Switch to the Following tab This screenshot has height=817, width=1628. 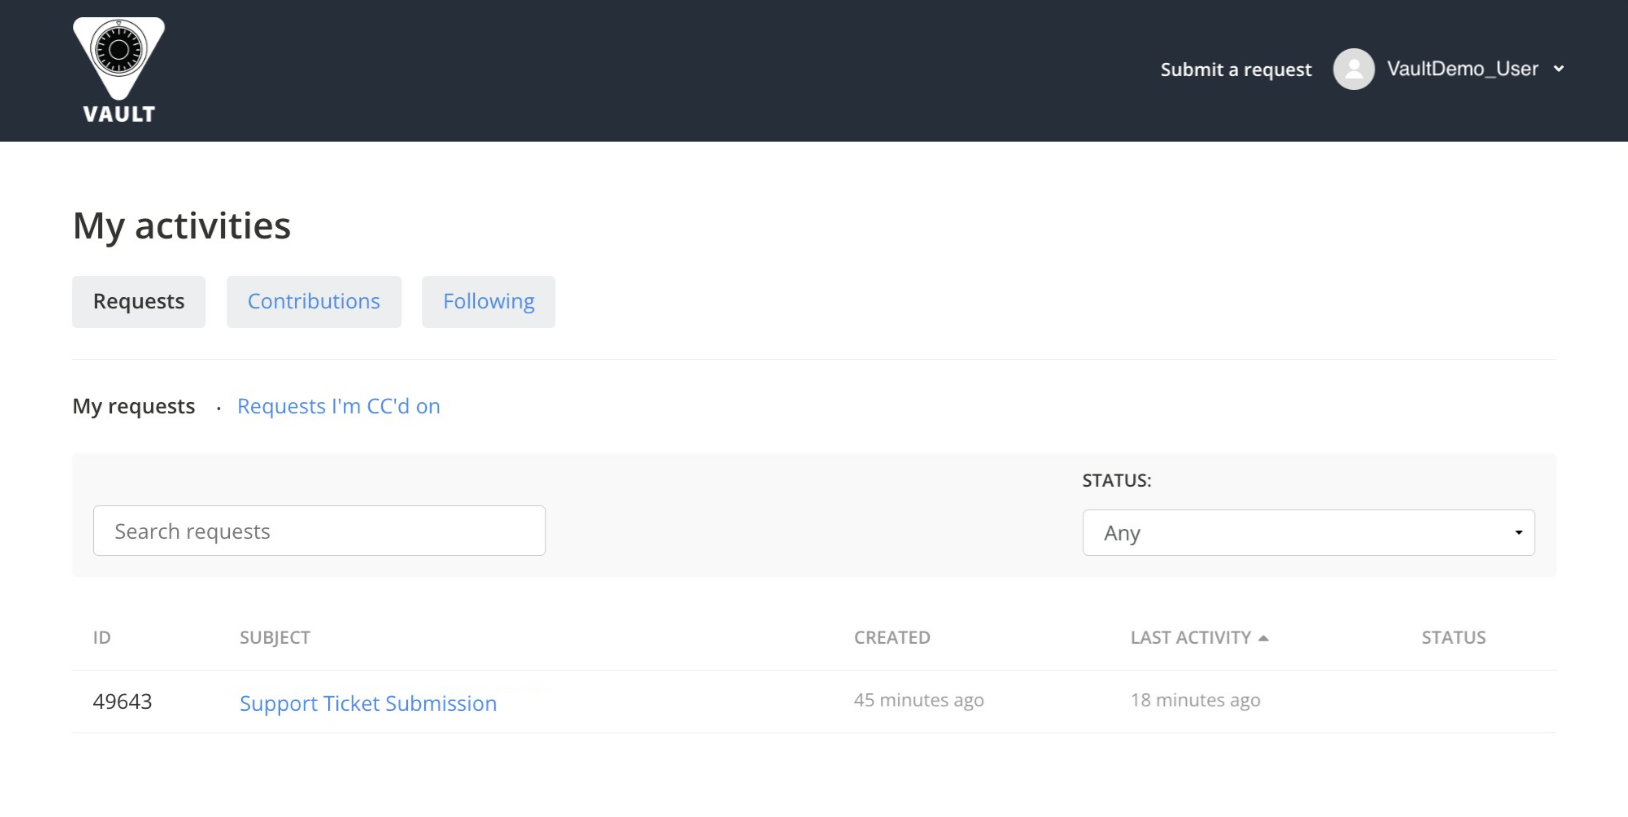click(x=489, y=301)
